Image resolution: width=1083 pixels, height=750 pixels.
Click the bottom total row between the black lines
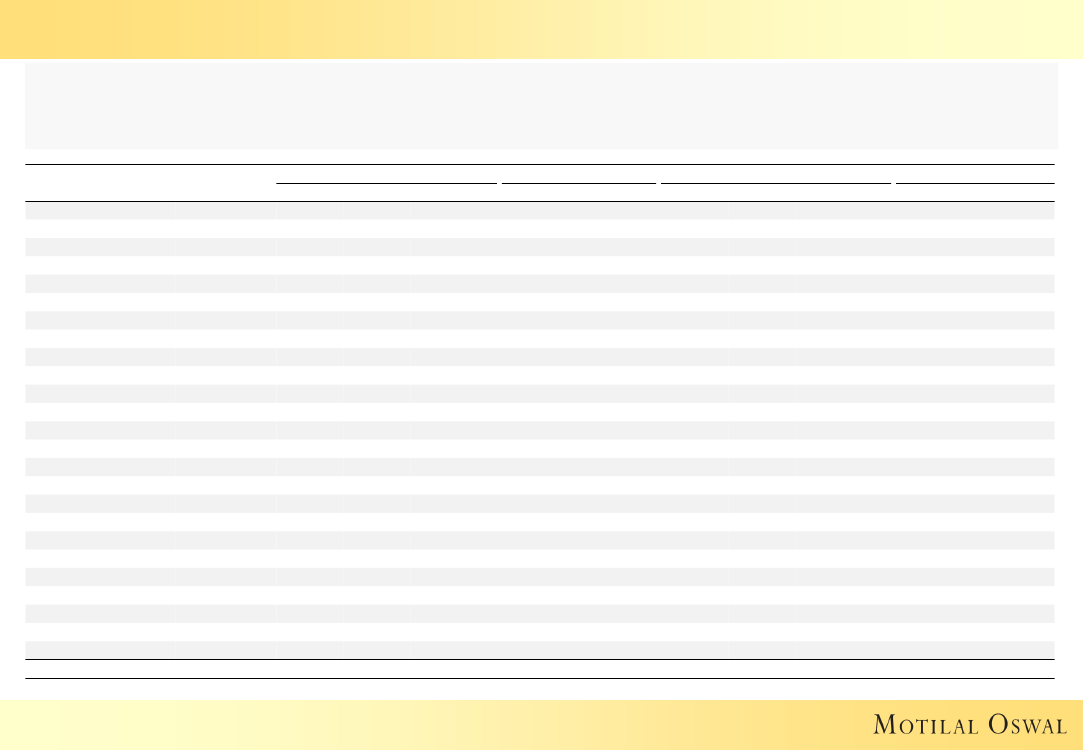pos(540,669)
